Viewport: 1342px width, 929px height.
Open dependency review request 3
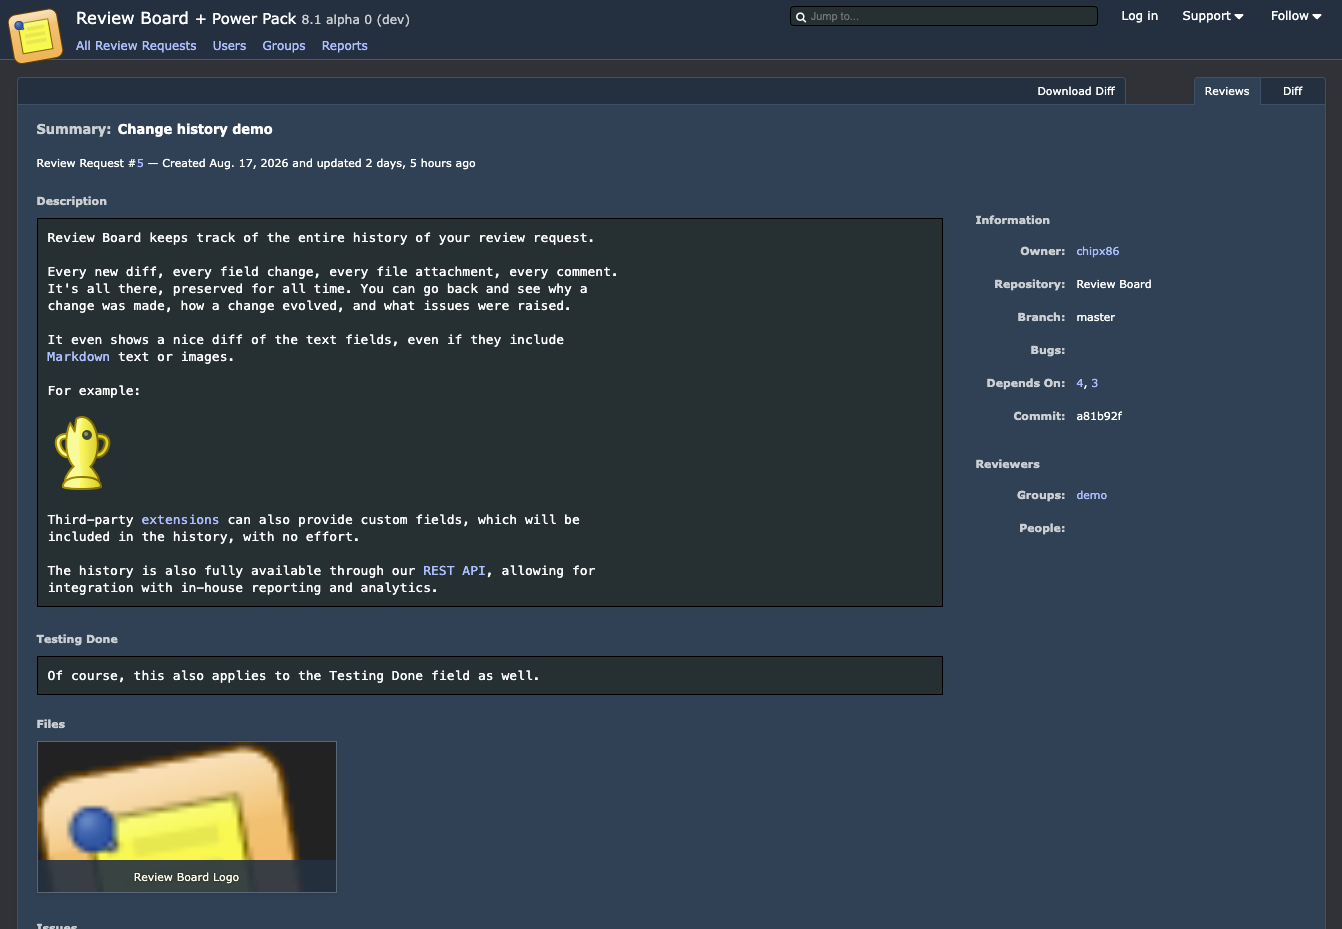pos(1095,383)
